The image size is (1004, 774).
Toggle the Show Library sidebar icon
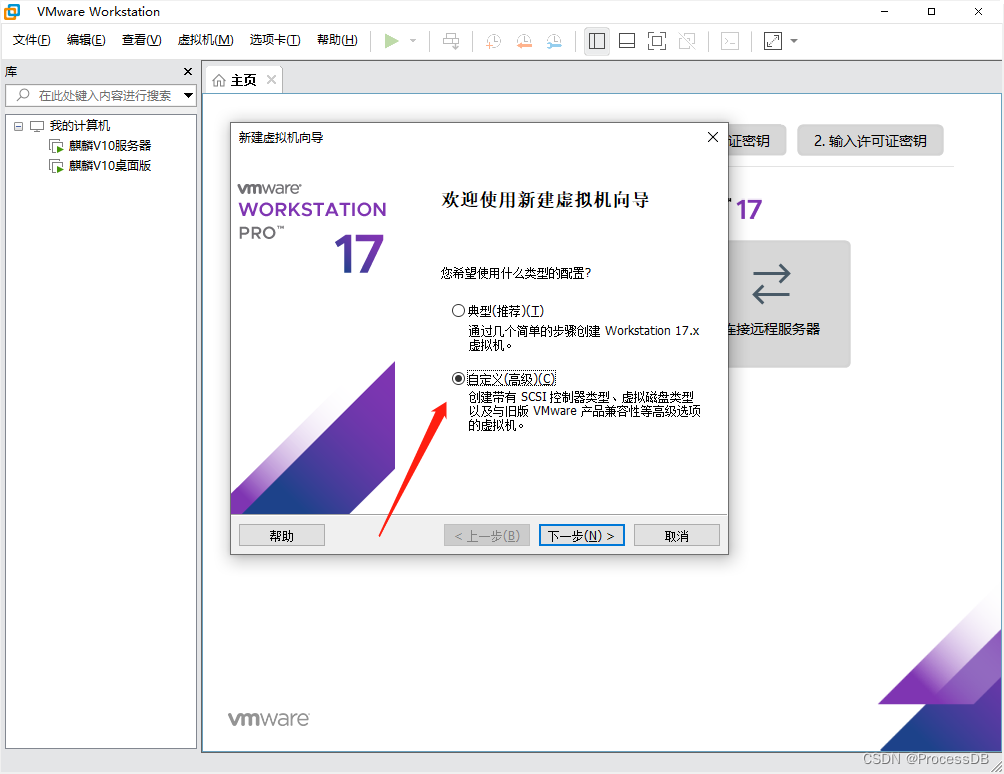pyautogui.click(x=597, y=41)
